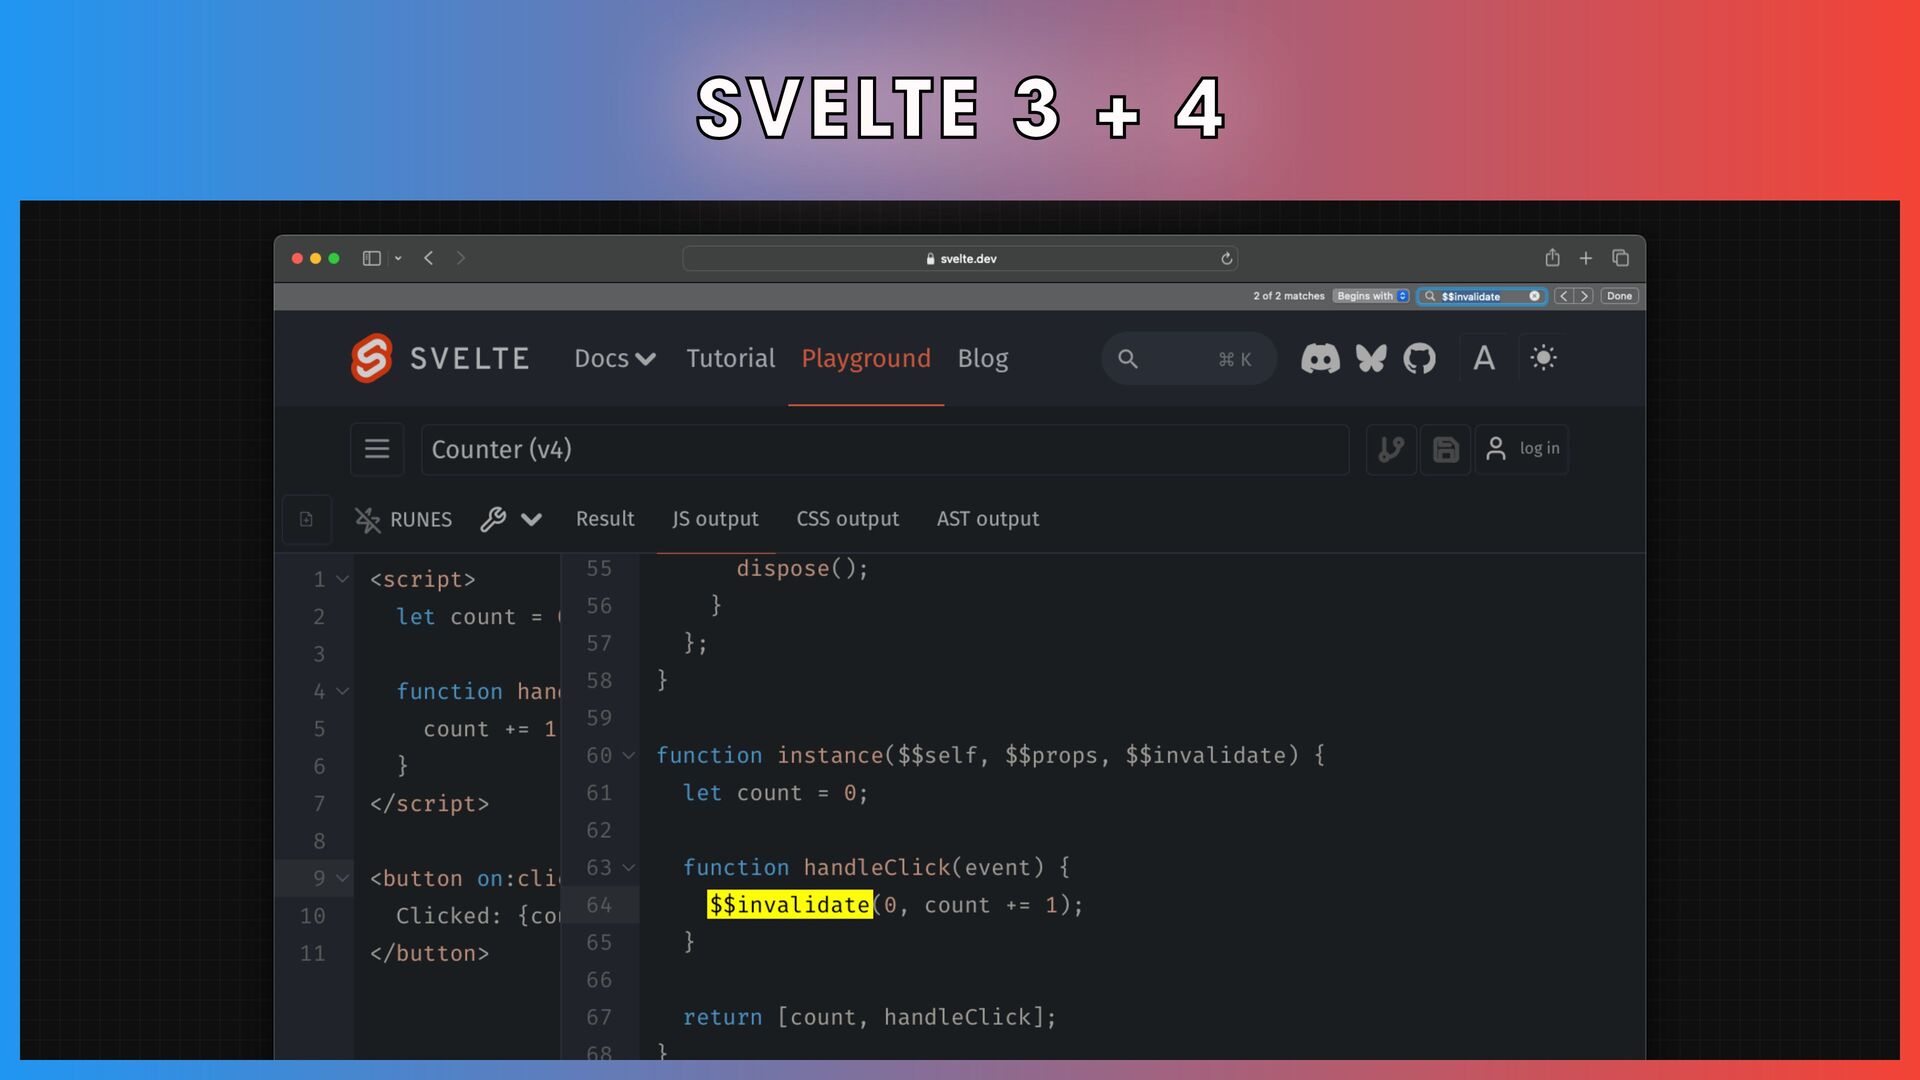Open the GitHub repository icon
The image size is (1920, 1080).
coord(1419,359)
